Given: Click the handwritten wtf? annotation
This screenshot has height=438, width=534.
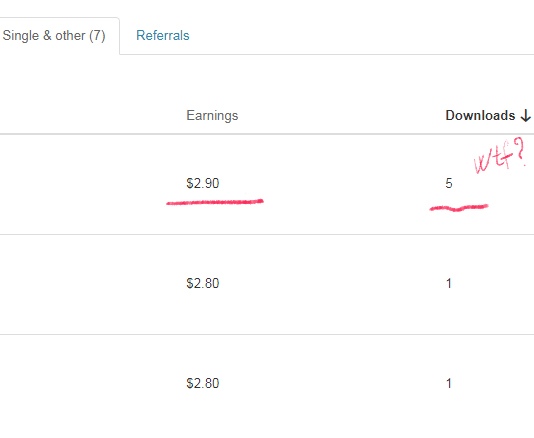Looking at the screenshot, I should (x=500, y=155).
